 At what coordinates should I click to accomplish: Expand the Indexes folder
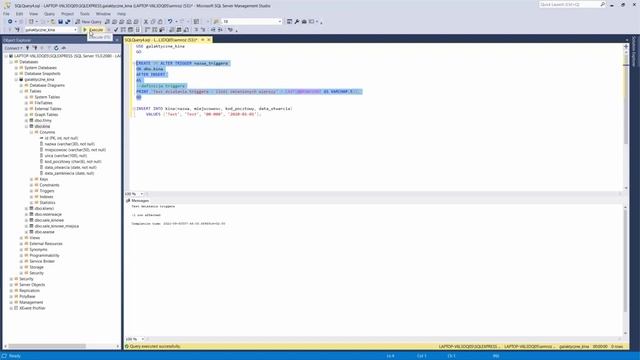coord(31,197)
